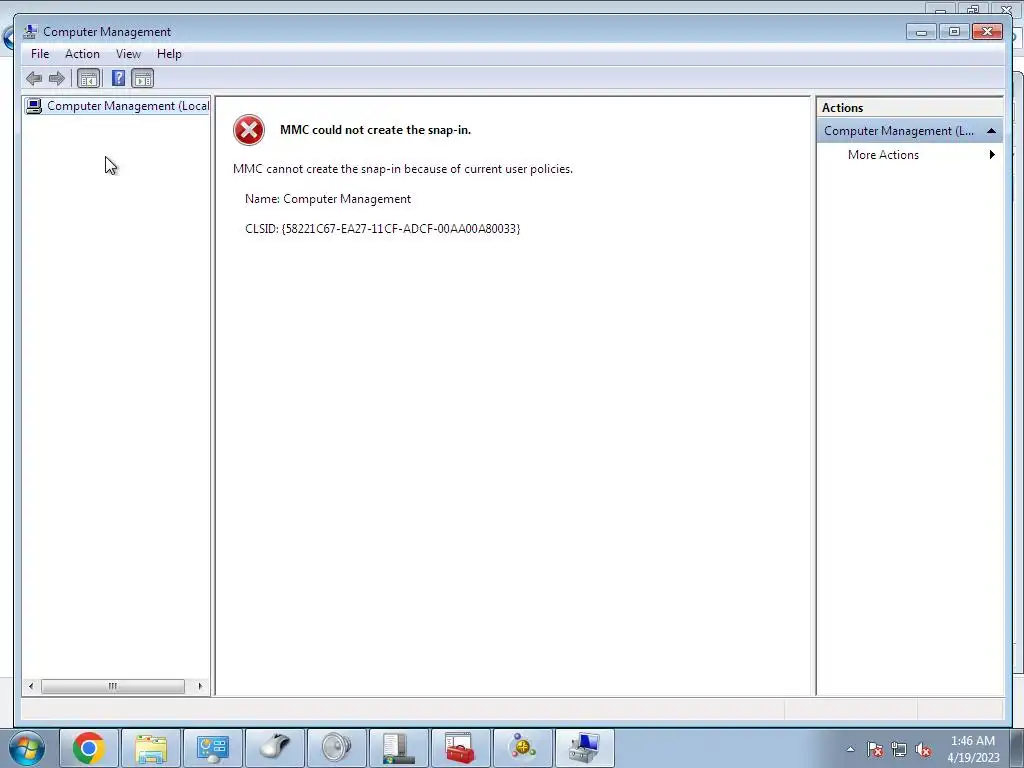
Task: Click the Computer Management title bar icon
Action: click(x=29, y=31)
